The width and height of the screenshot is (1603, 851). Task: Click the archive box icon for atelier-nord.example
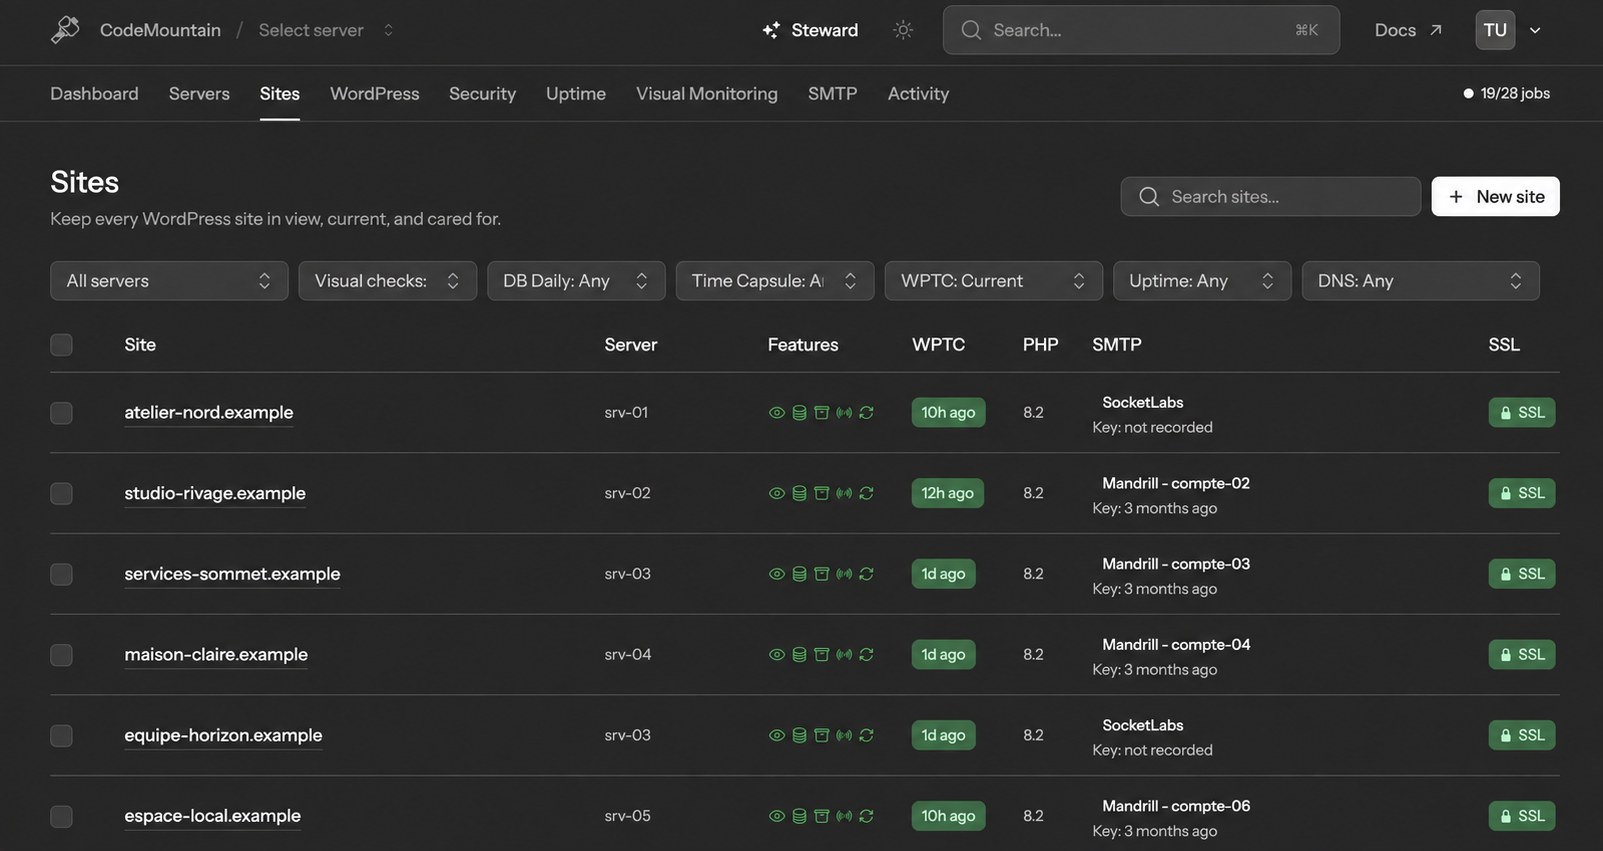821,413
